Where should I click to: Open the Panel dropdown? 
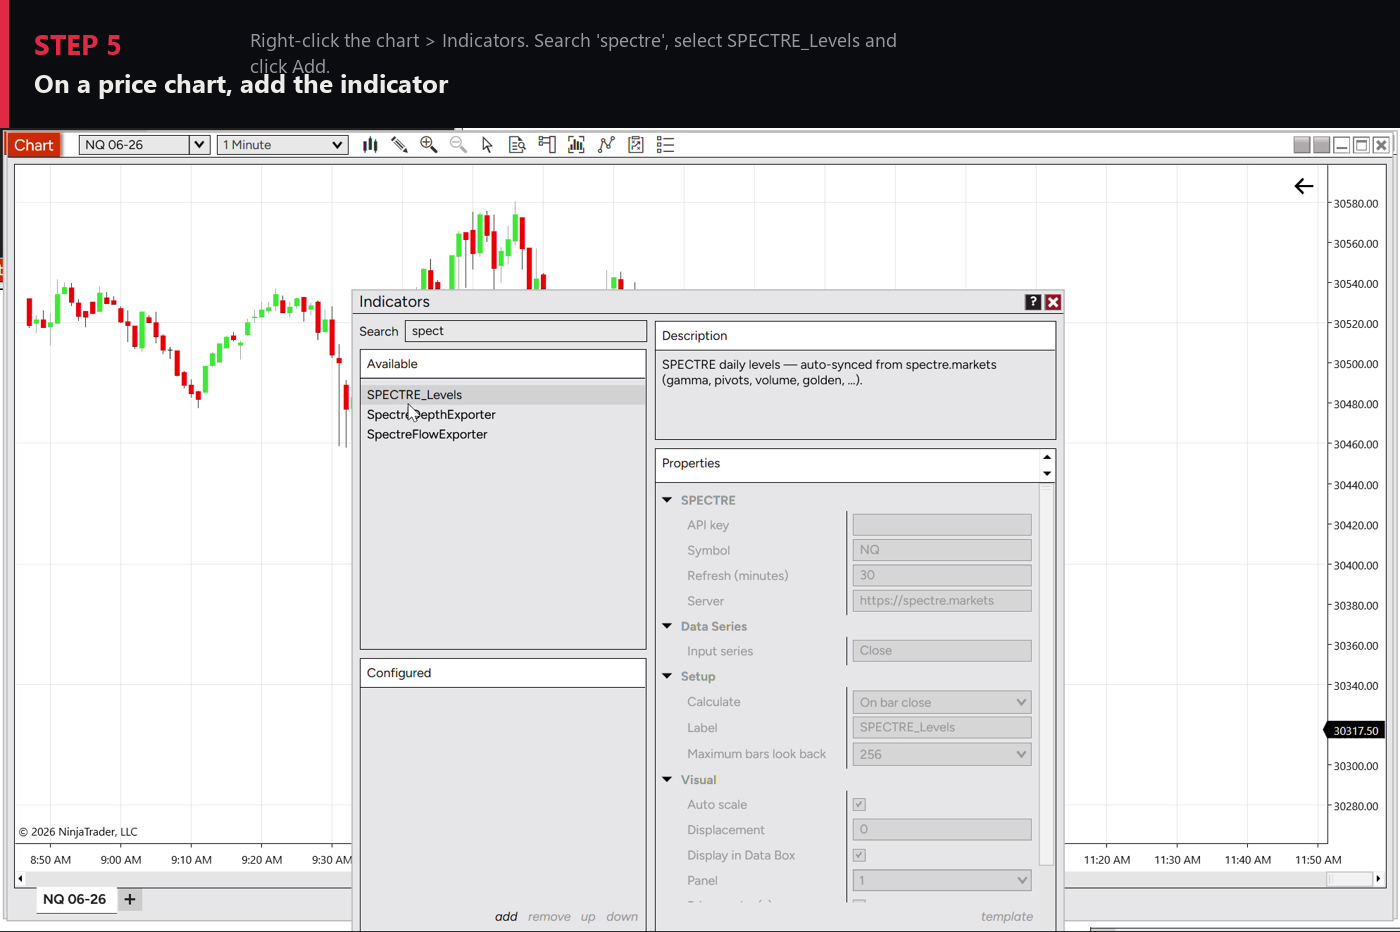pos(942,880)
